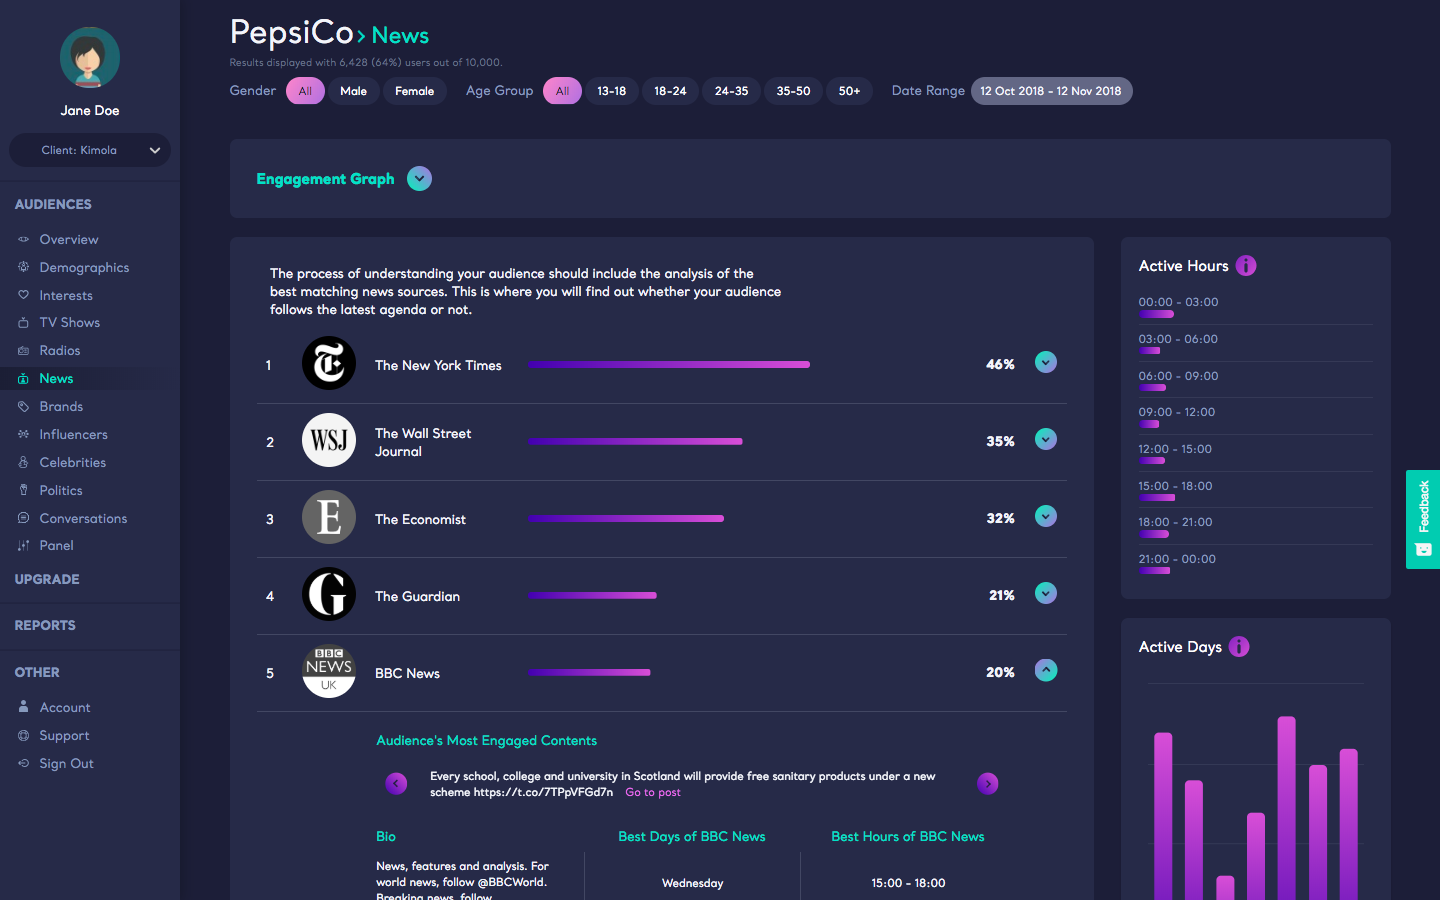
Task: Click the Go to post link
Action: (x=653, y=792)
